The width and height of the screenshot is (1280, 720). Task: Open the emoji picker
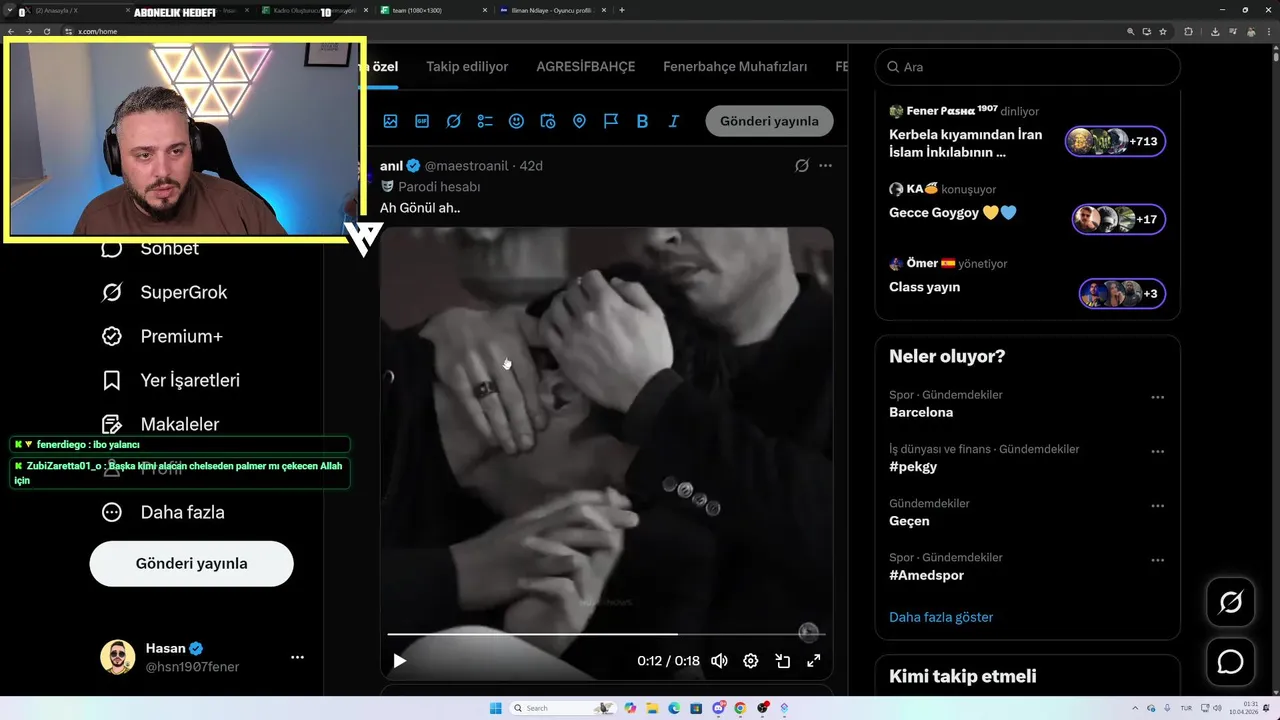click(x=516, y=121)
